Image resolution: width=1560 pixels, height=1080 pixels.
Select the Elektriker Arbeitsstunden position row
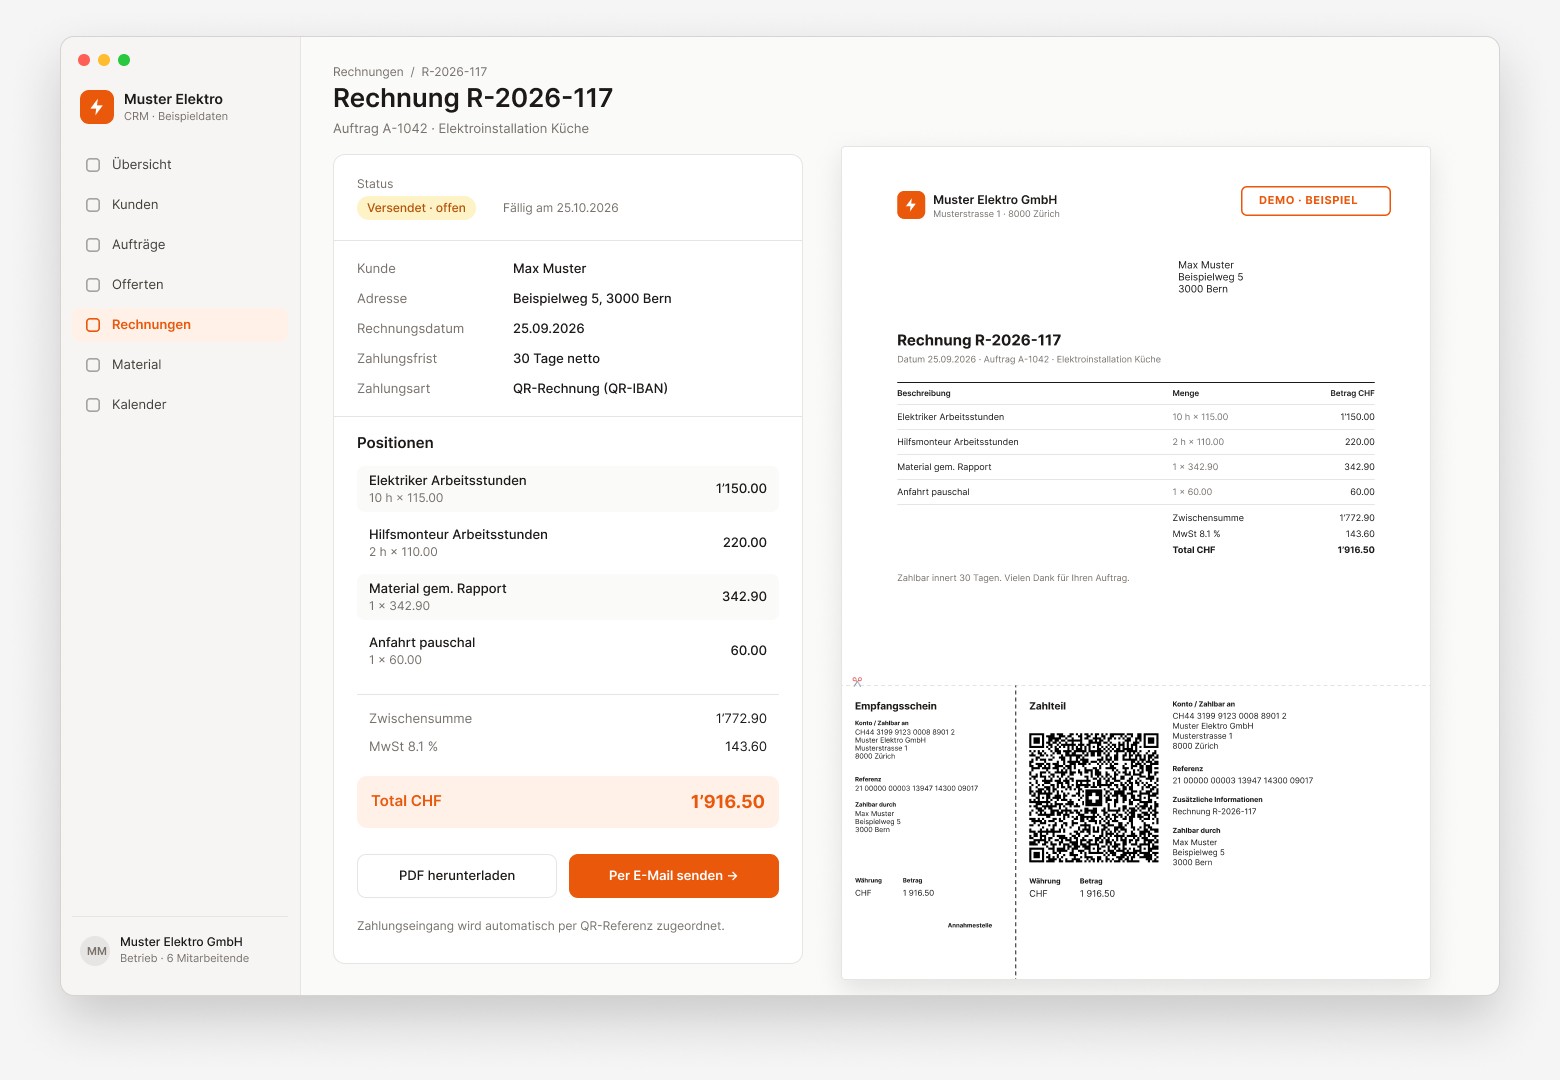[x=568, y=489]
